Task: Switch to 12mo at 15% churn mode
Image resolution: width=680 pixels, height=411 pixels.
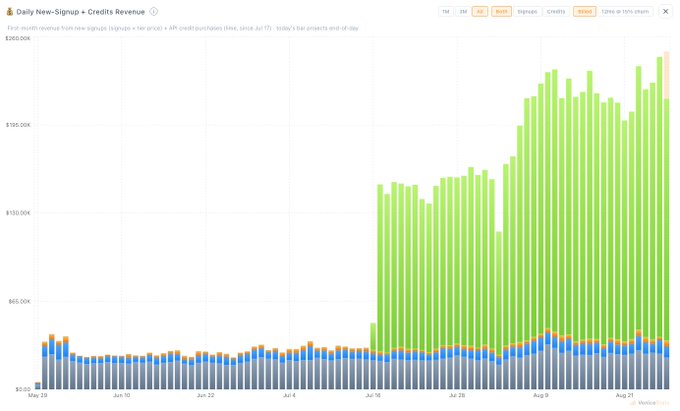Action: click(625, 12)
